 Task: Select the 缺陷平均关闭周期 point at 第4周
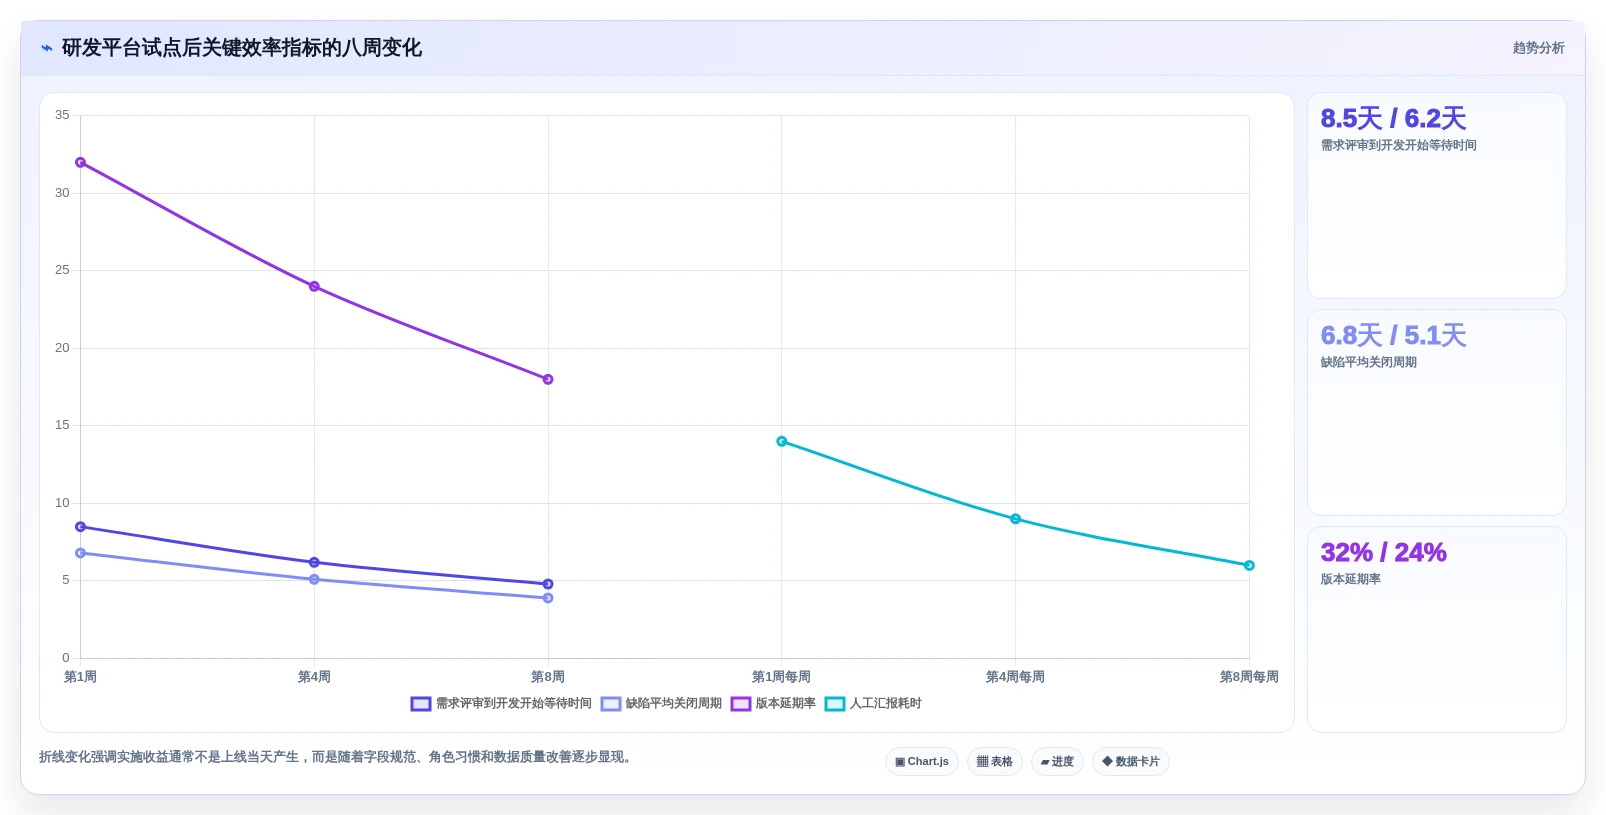pyautogui.click(x=314, y=579)
